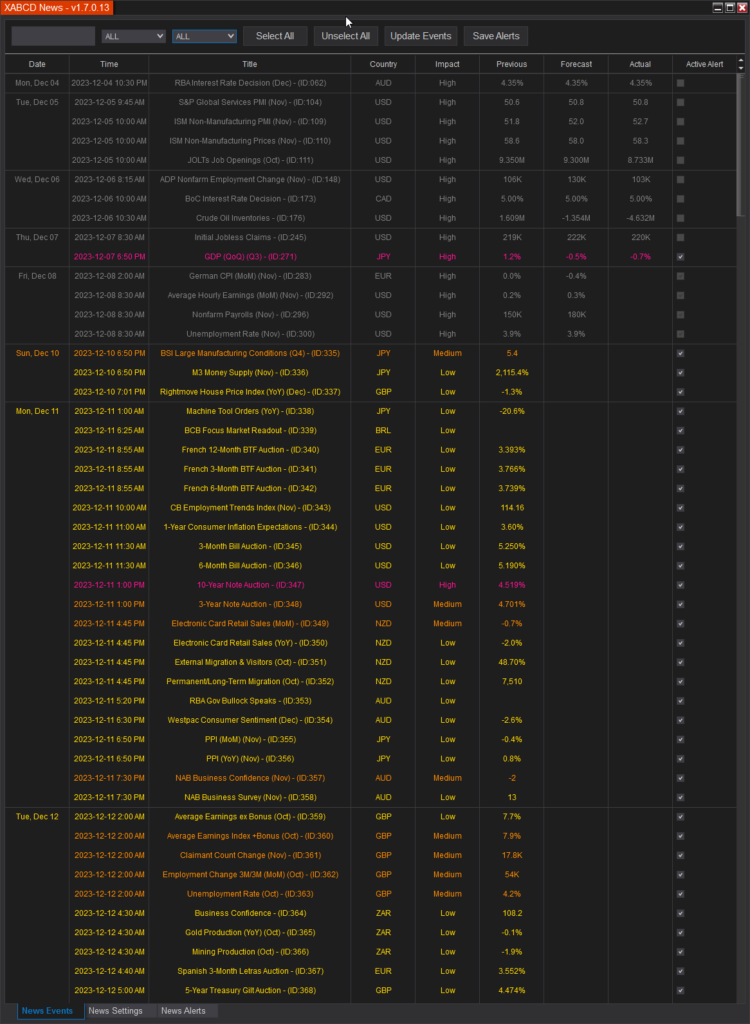Click the Update Events button
750x1024 pixels.
pyautogui.click(x=421, y=36)
